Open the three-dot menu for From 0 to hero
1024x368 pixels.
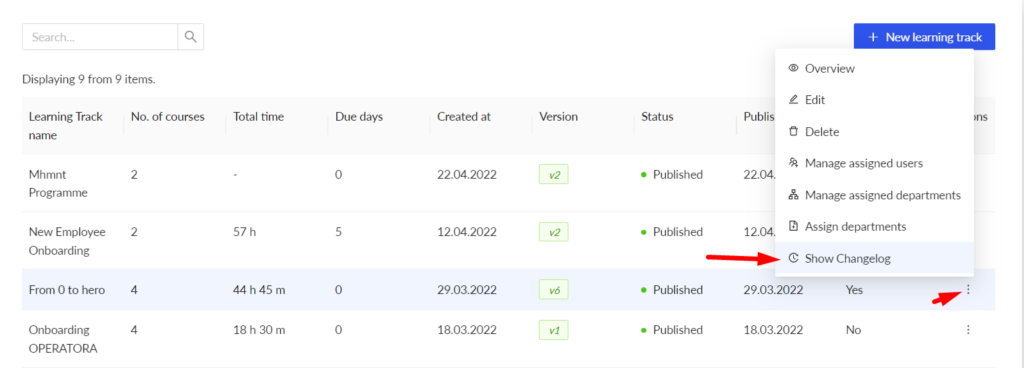tap(968, 290)
